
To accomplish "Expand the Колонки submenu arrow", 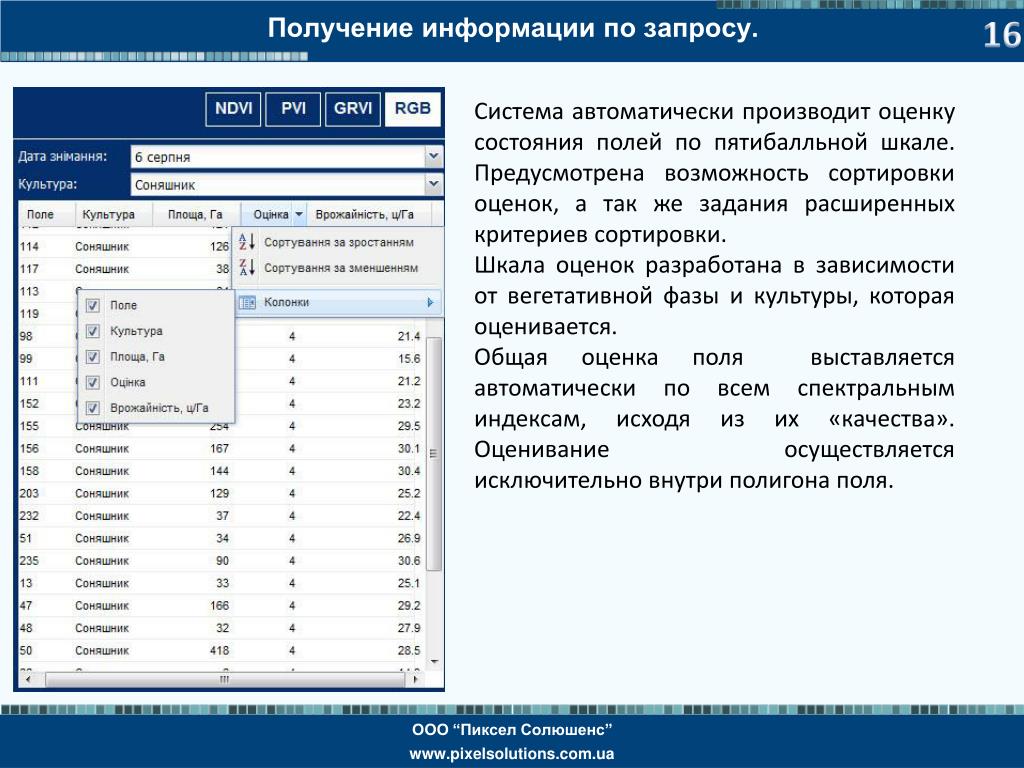I will (x=430, y=302).
